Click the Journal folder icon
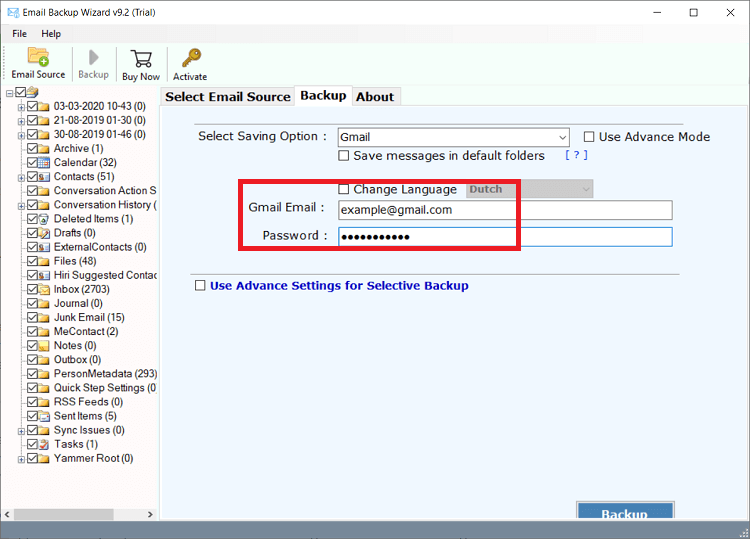The width and height of the screenshot is (750, 539). tap(44, 304)
